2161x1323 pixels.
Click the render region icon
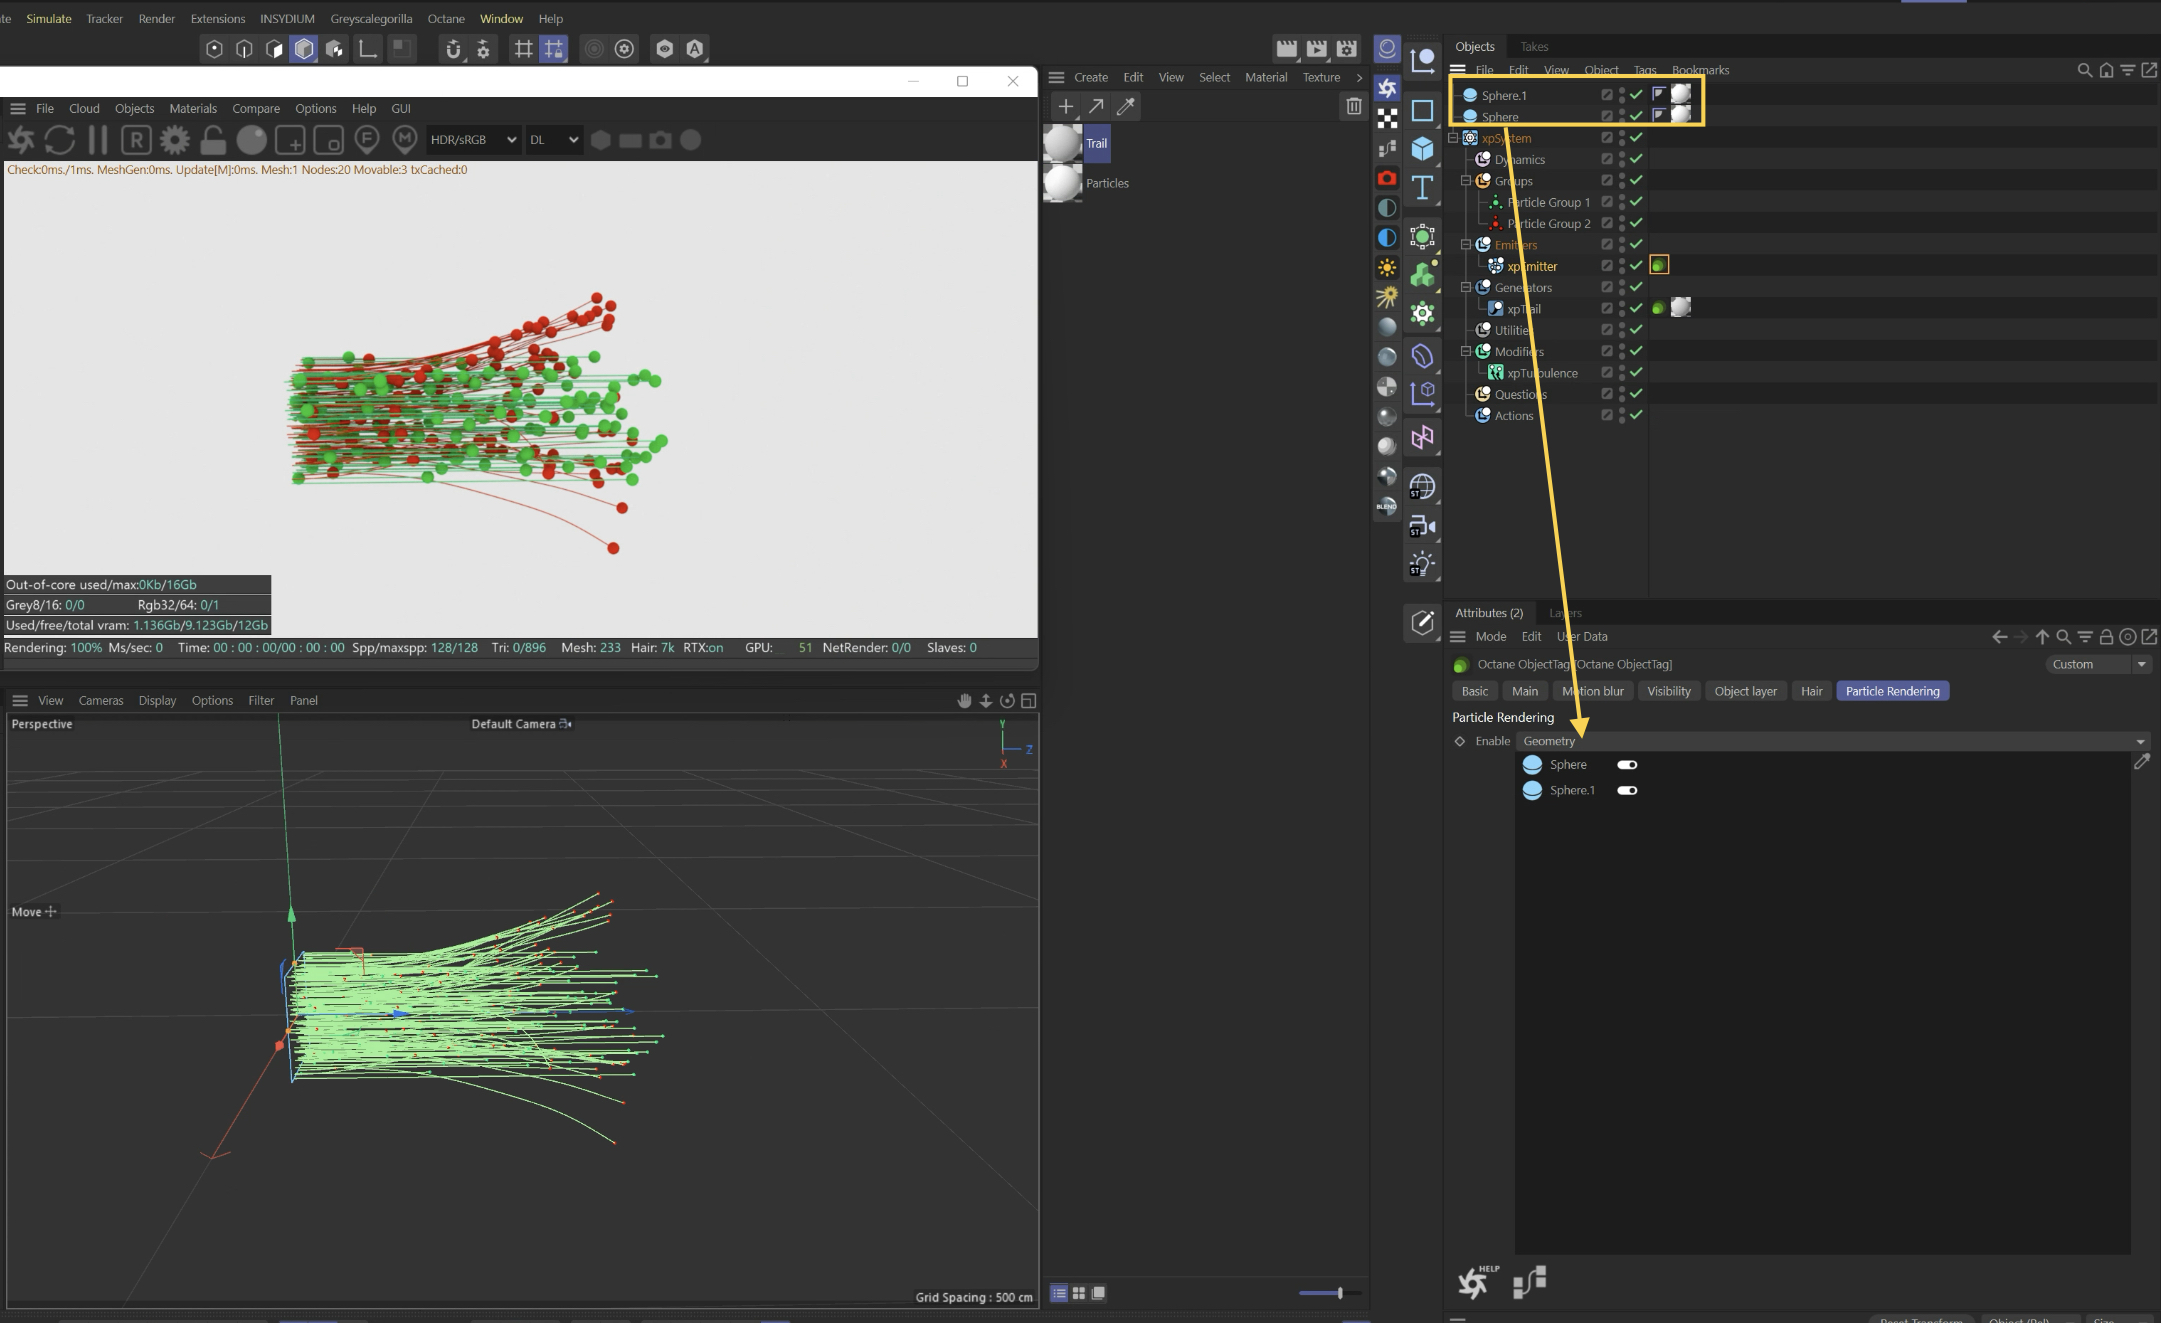coord(290,140)
